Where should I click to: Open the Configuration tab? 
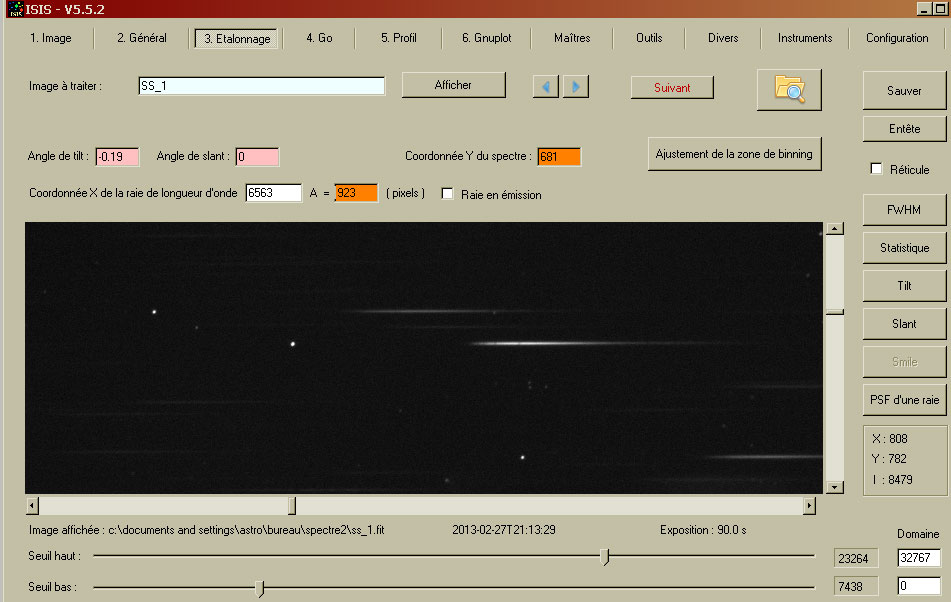[897, 38]
